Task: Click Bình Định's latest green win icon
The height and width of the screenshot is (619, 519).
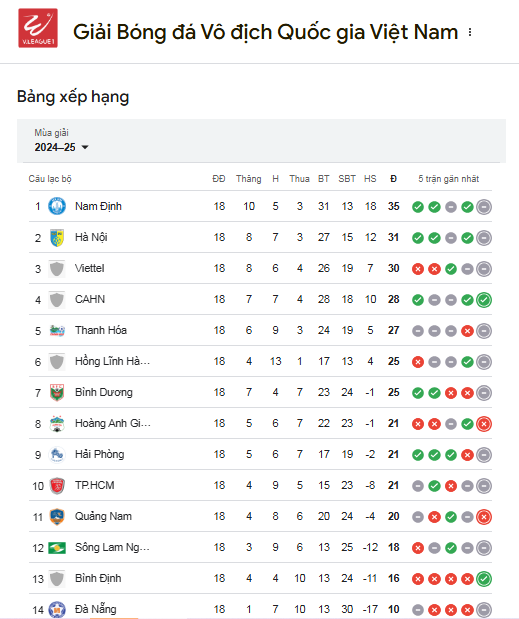Action: [x=483, y=579]
